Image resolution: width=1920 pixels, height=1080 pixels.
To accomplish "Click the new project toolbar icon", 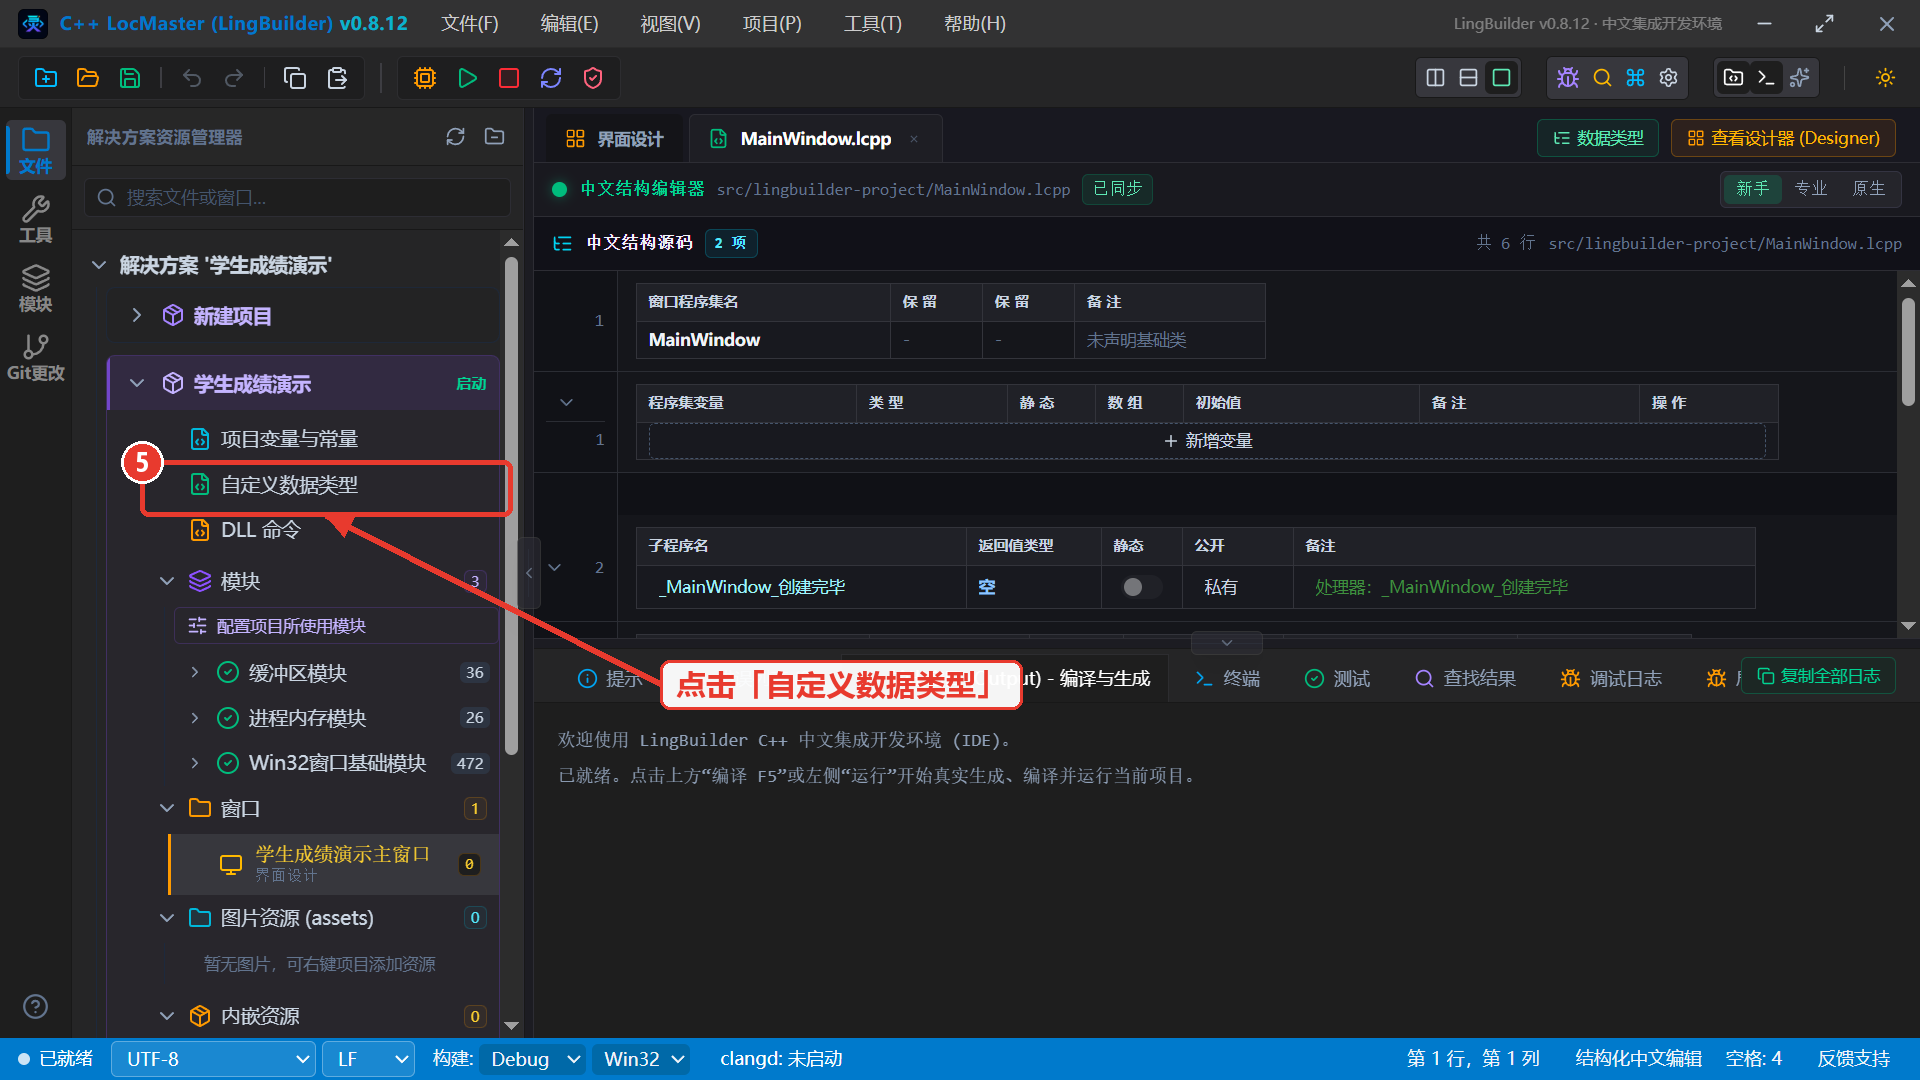I will (x=46, y=78).
